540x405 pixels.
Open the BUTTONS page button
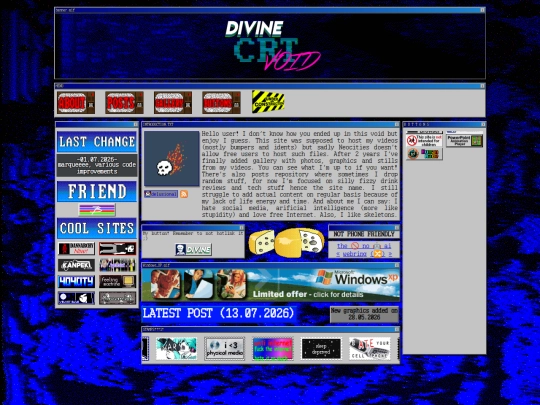(221, 102)
